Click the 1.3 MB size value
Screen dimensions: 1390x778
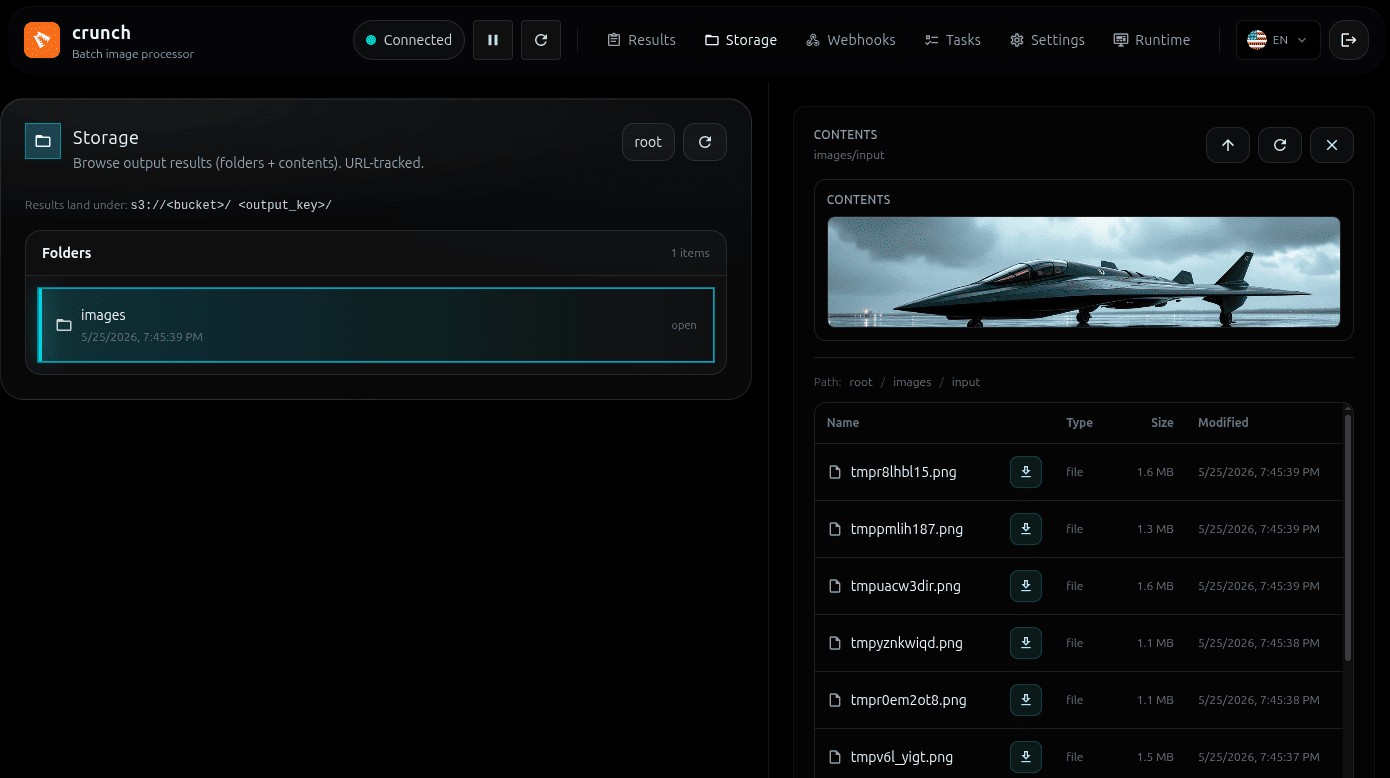[x=1155, y=529]
